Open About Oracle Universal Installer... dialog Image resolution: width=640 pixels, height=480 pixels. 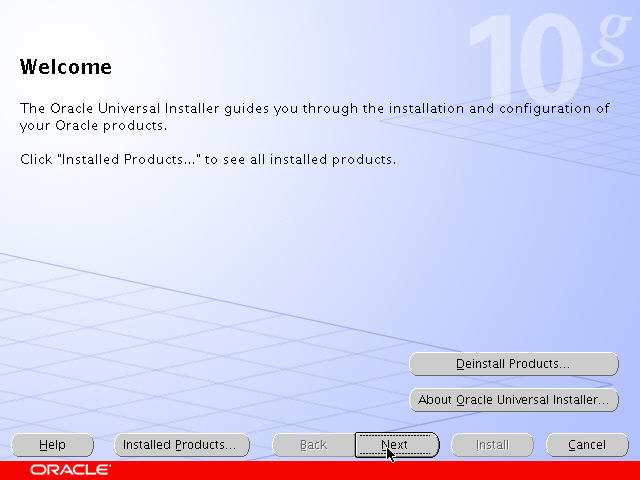click(x=514, y=400)
